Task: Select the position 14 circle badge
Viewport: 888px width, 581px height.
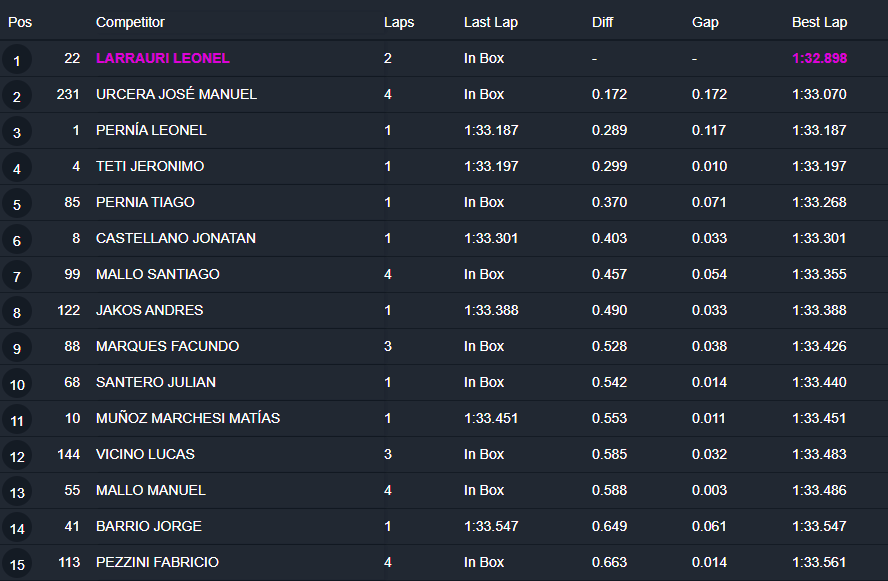Action: pyautogui.click(x=16, y=528)
